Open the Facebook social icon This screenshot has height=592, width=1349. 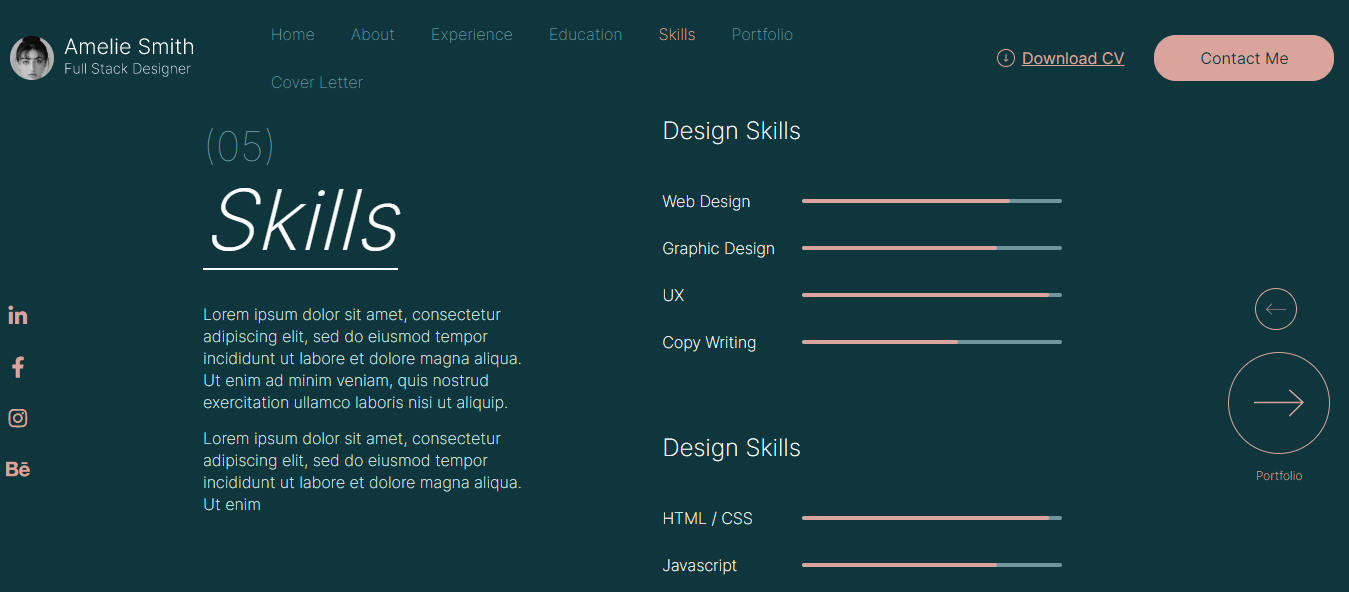[x=18, y=367]
